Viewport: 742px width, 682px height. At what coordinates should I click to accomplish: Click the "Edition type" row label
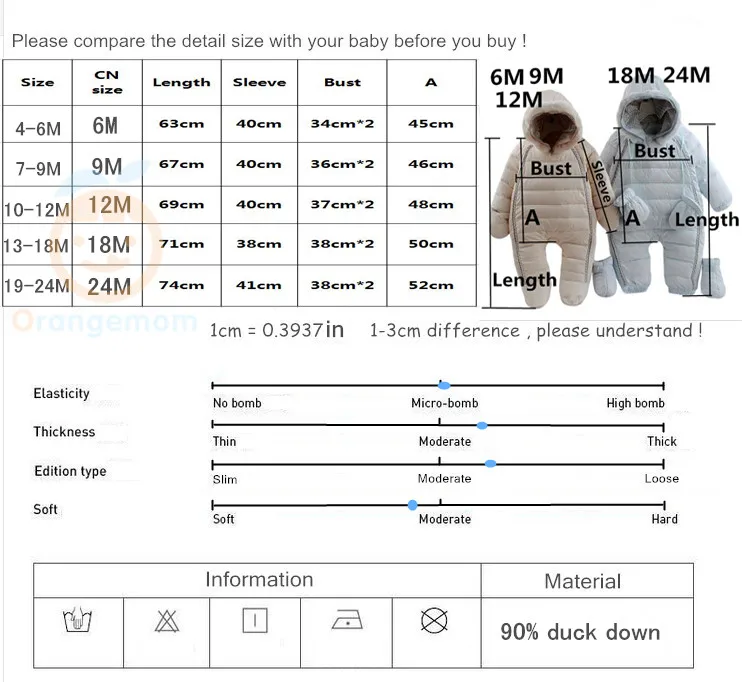[x=71, y=471]
